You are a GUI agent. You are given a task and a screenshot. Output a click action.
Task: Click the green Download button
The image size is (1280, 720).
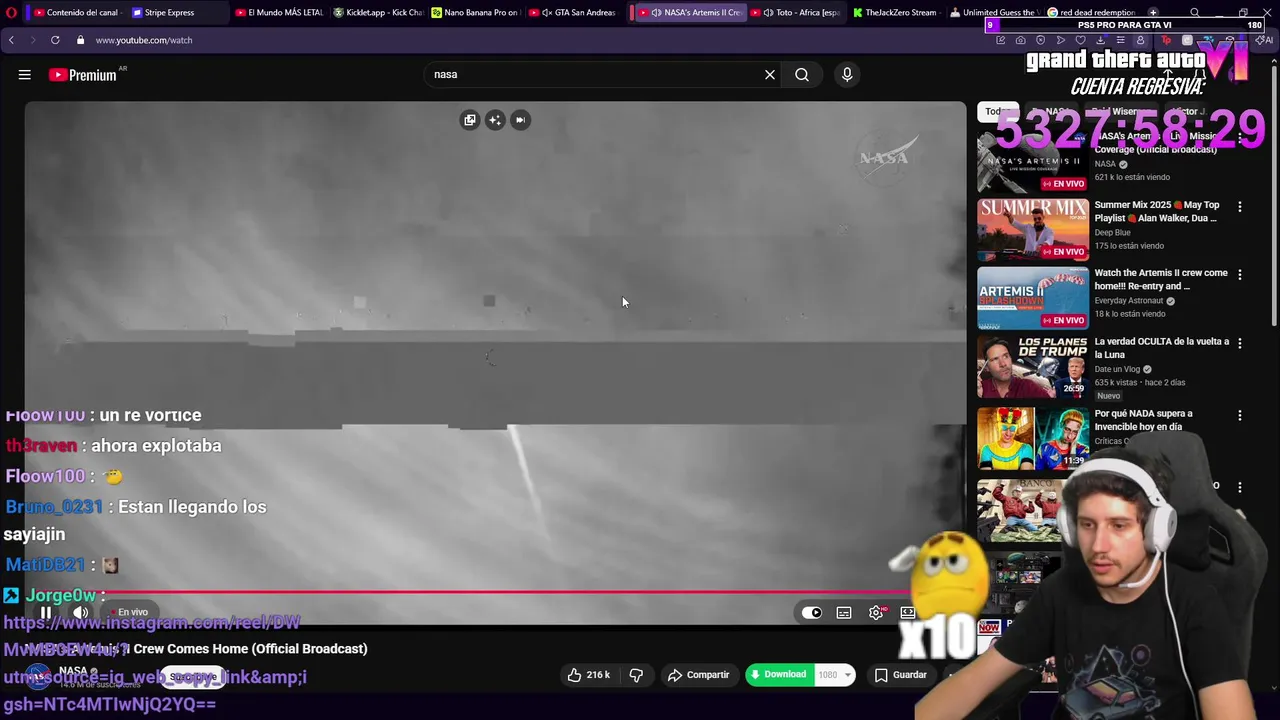coord(778,675)
